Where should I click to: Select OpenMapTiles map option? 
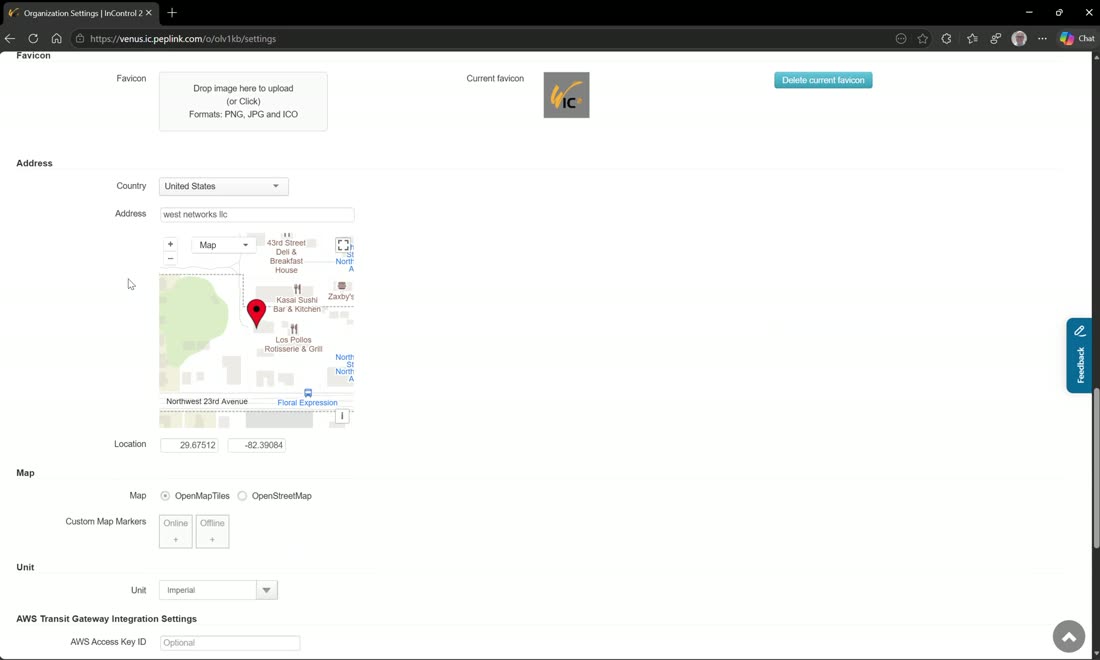pos(165,496)
